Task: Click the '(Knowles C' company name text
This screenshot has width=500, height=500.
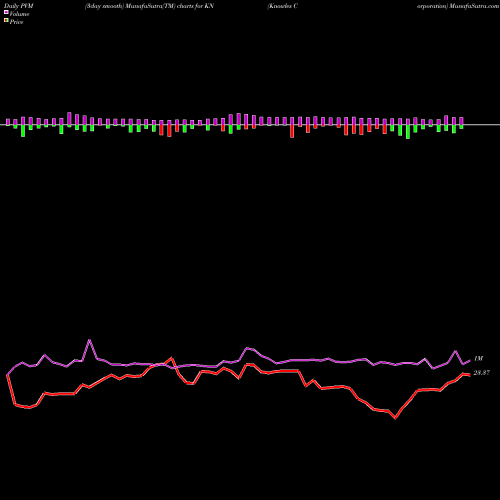Action: click(282, 6)
